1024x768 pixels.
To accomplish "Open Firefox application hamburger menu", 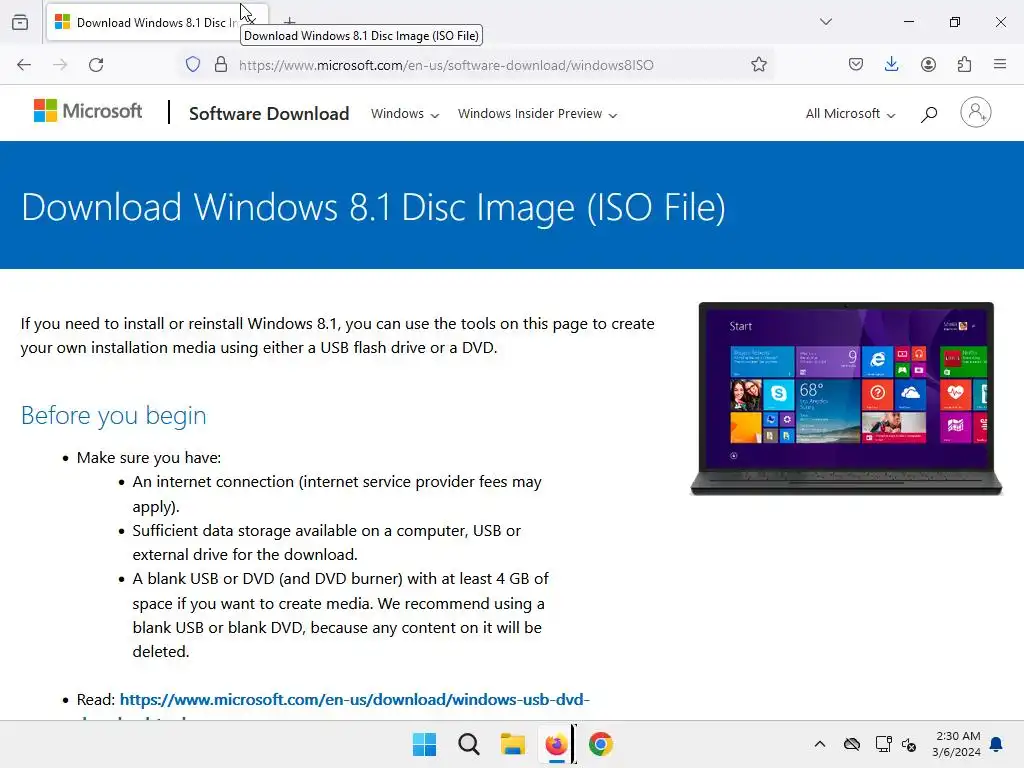I will pos(1000,65).
